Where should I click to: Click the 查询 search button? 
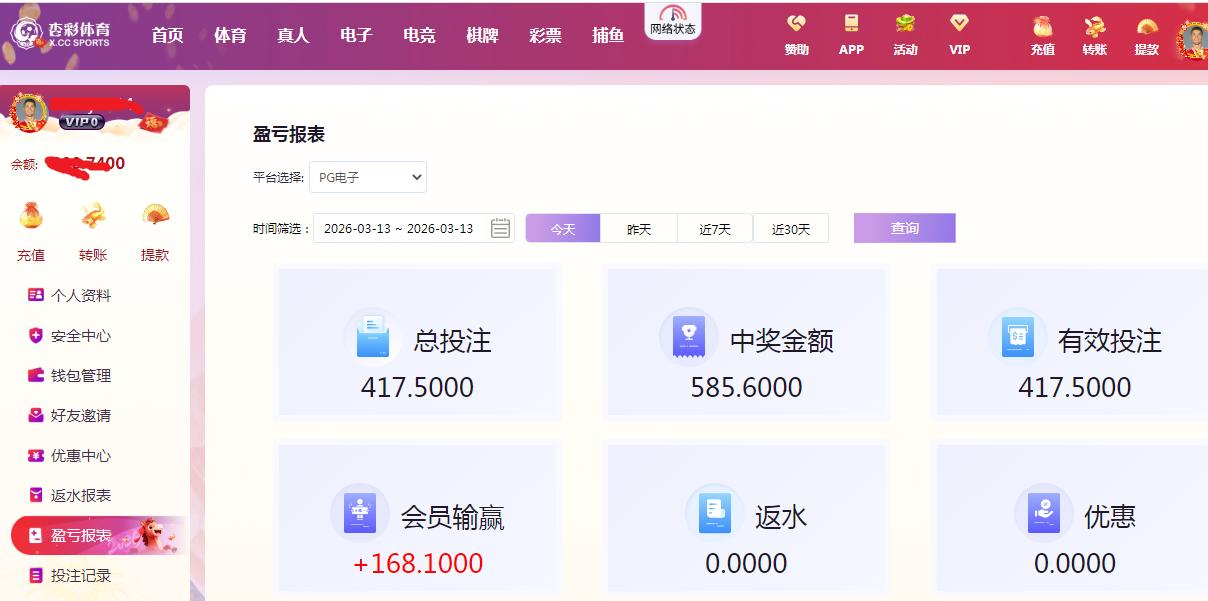click(905, 228)
